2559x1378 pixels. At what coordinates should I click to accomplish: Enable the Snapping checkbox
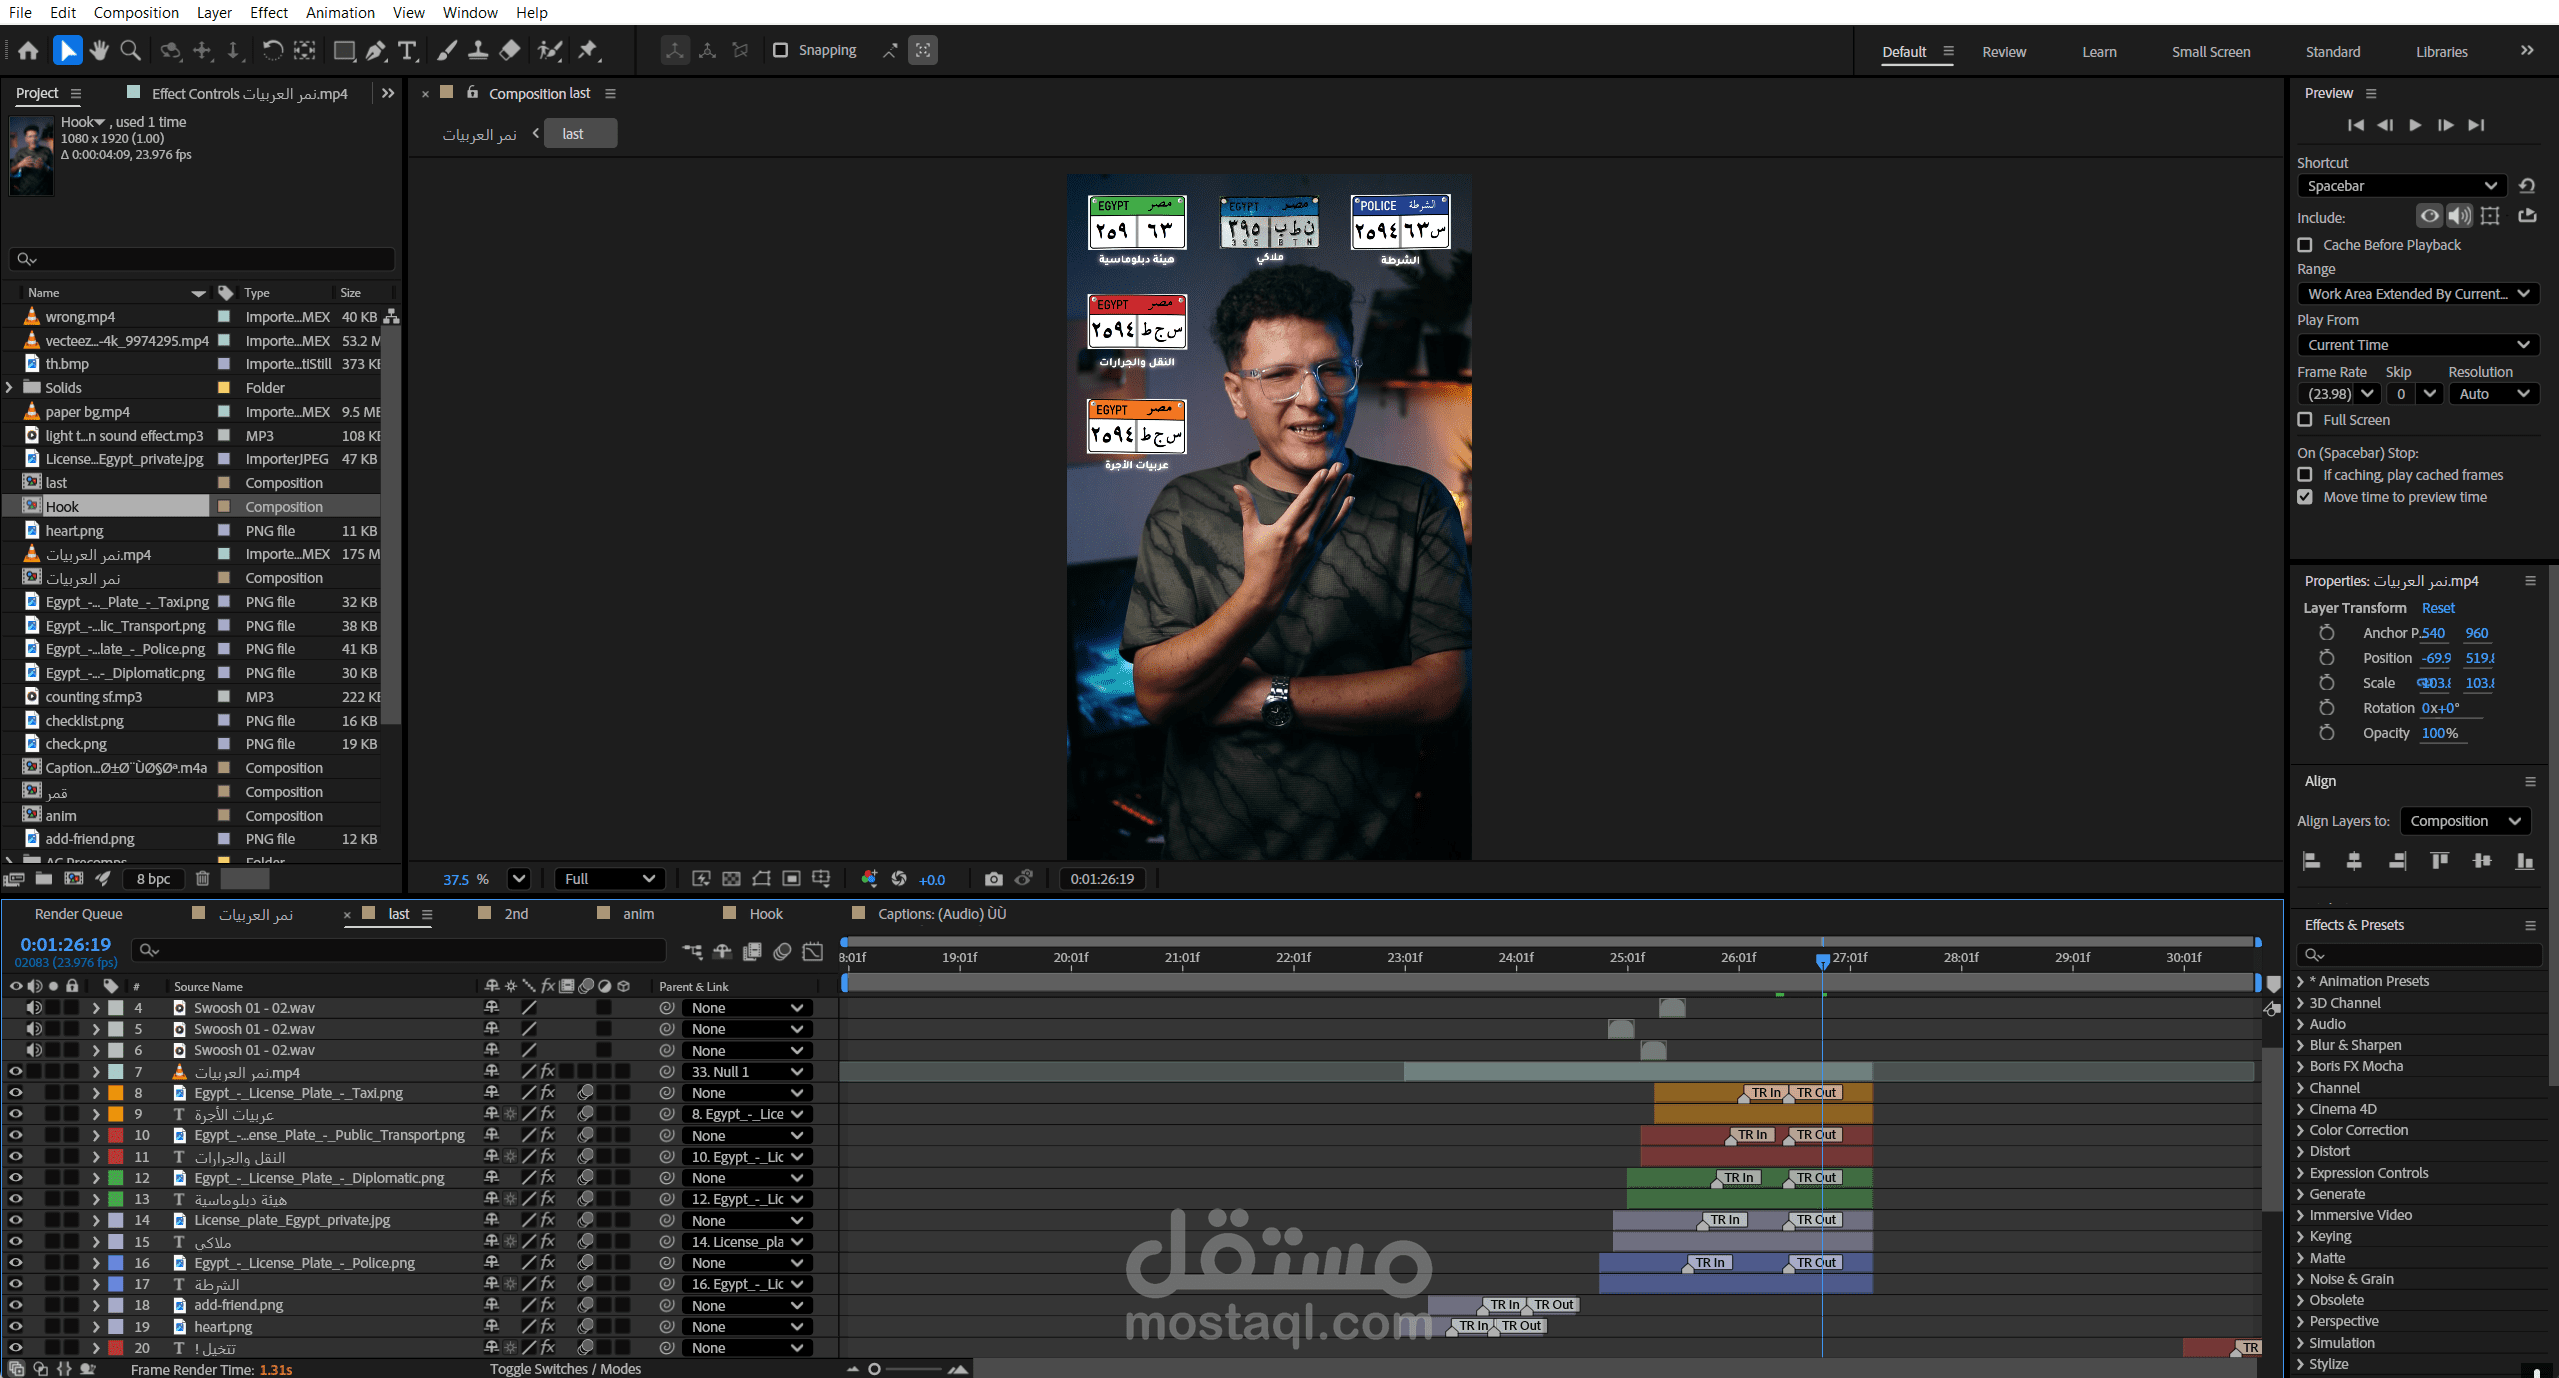click(x=781, y=50)
